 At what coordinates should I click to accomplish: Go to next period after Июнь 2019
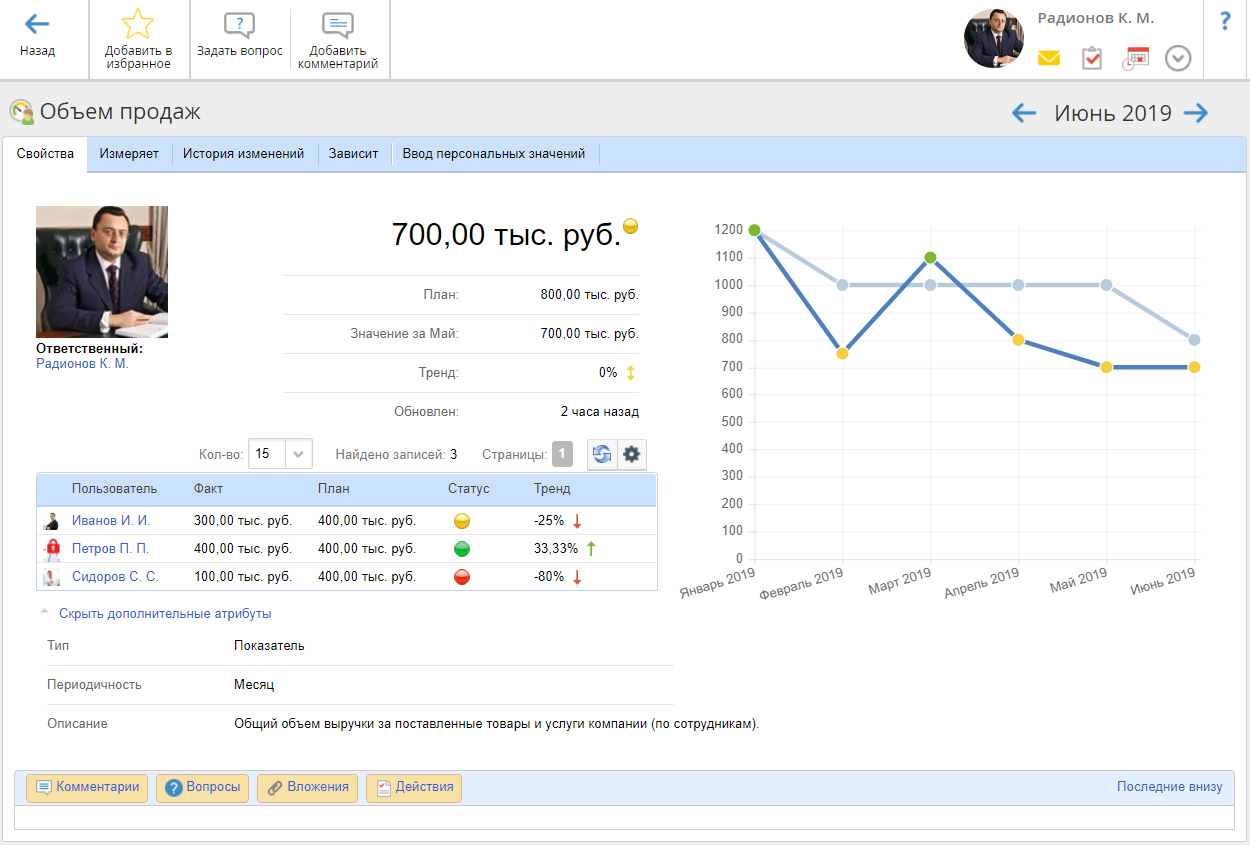[1196, 113]
